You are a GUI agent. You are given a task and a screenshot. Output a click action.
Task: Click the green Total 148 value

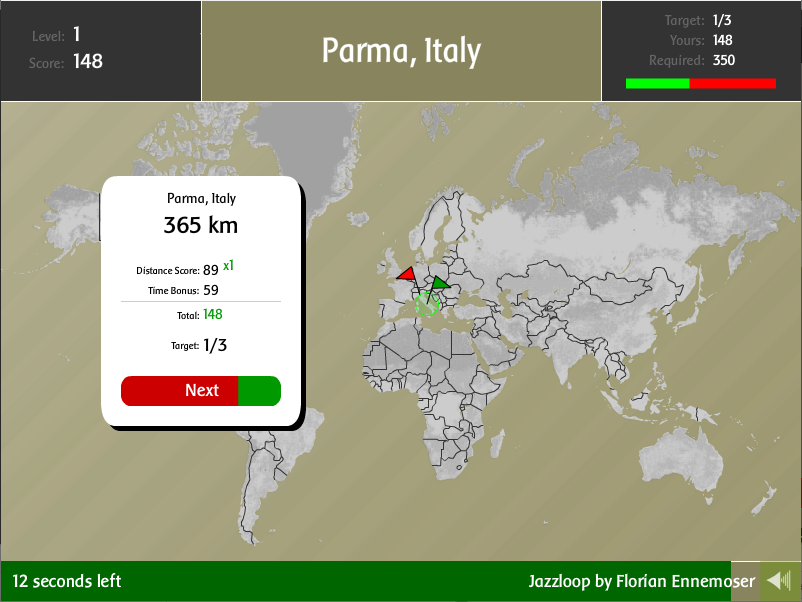(x=213, y=314)
